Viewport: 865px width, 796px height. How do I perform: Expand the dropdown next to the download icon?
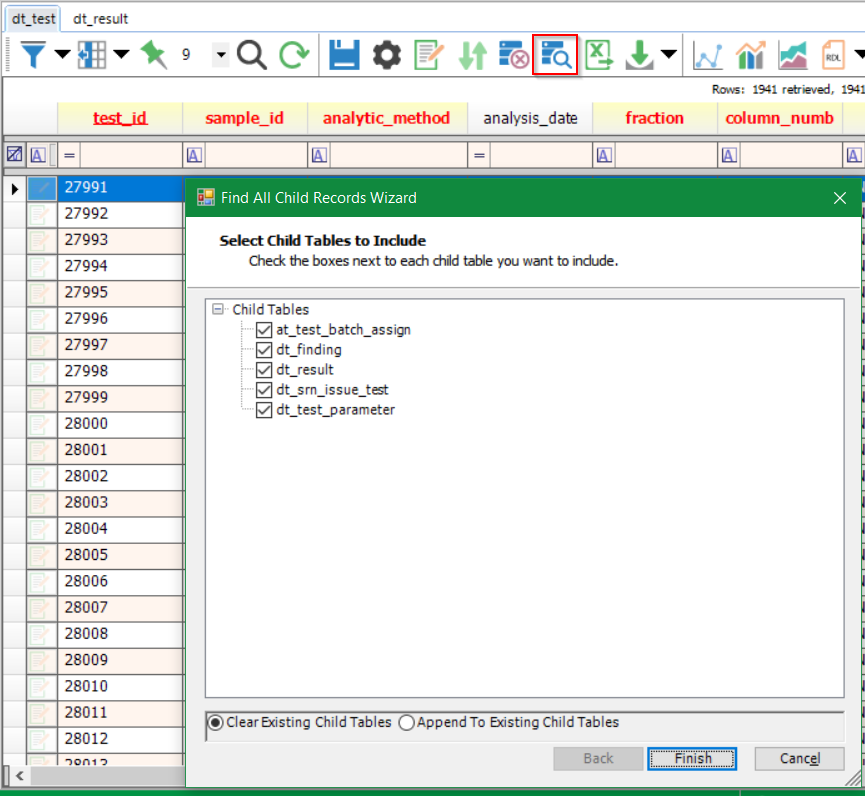(x=667, y=55)
